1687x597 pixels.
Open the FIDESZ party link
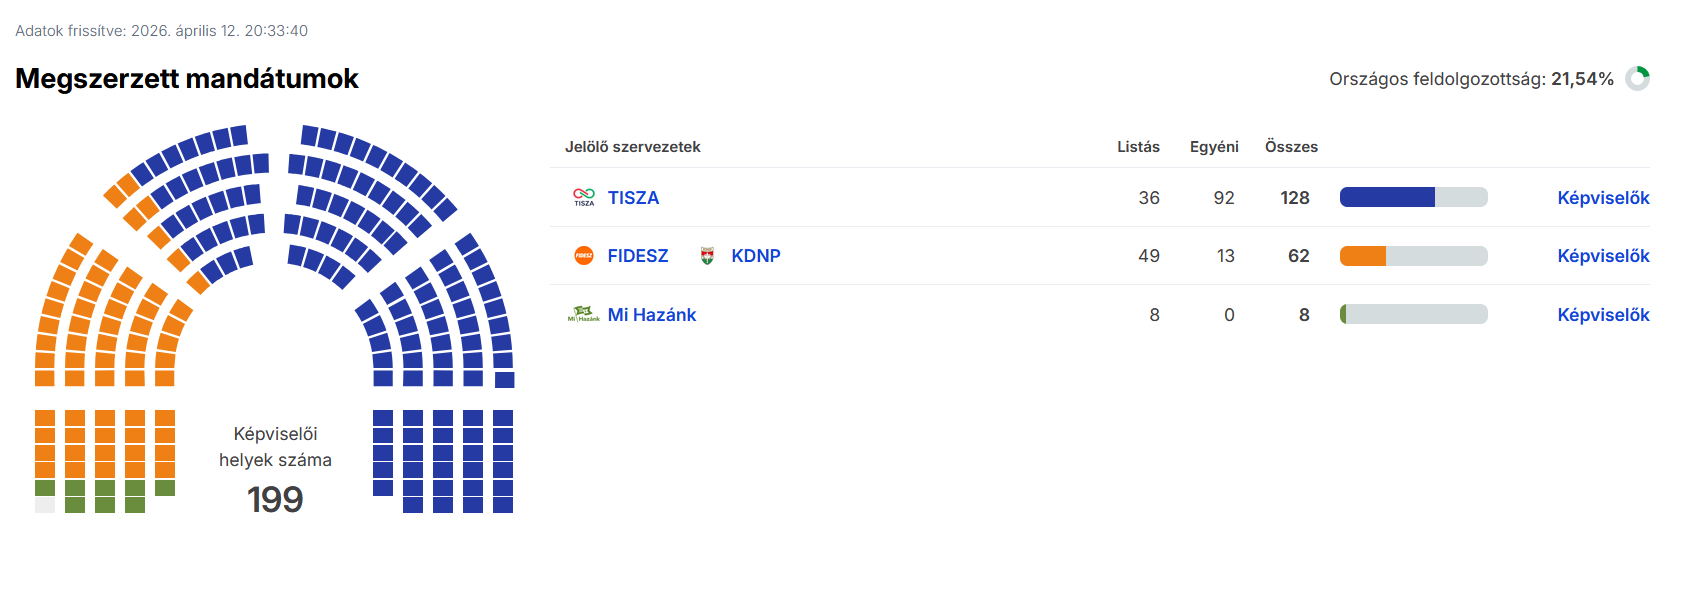point(637,256)
